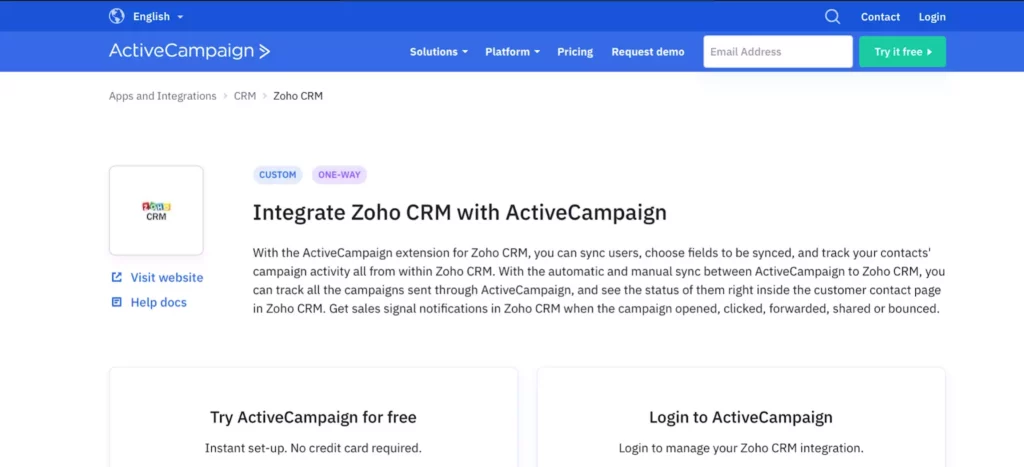Focus the Email Address input field

tap(778, 52)
